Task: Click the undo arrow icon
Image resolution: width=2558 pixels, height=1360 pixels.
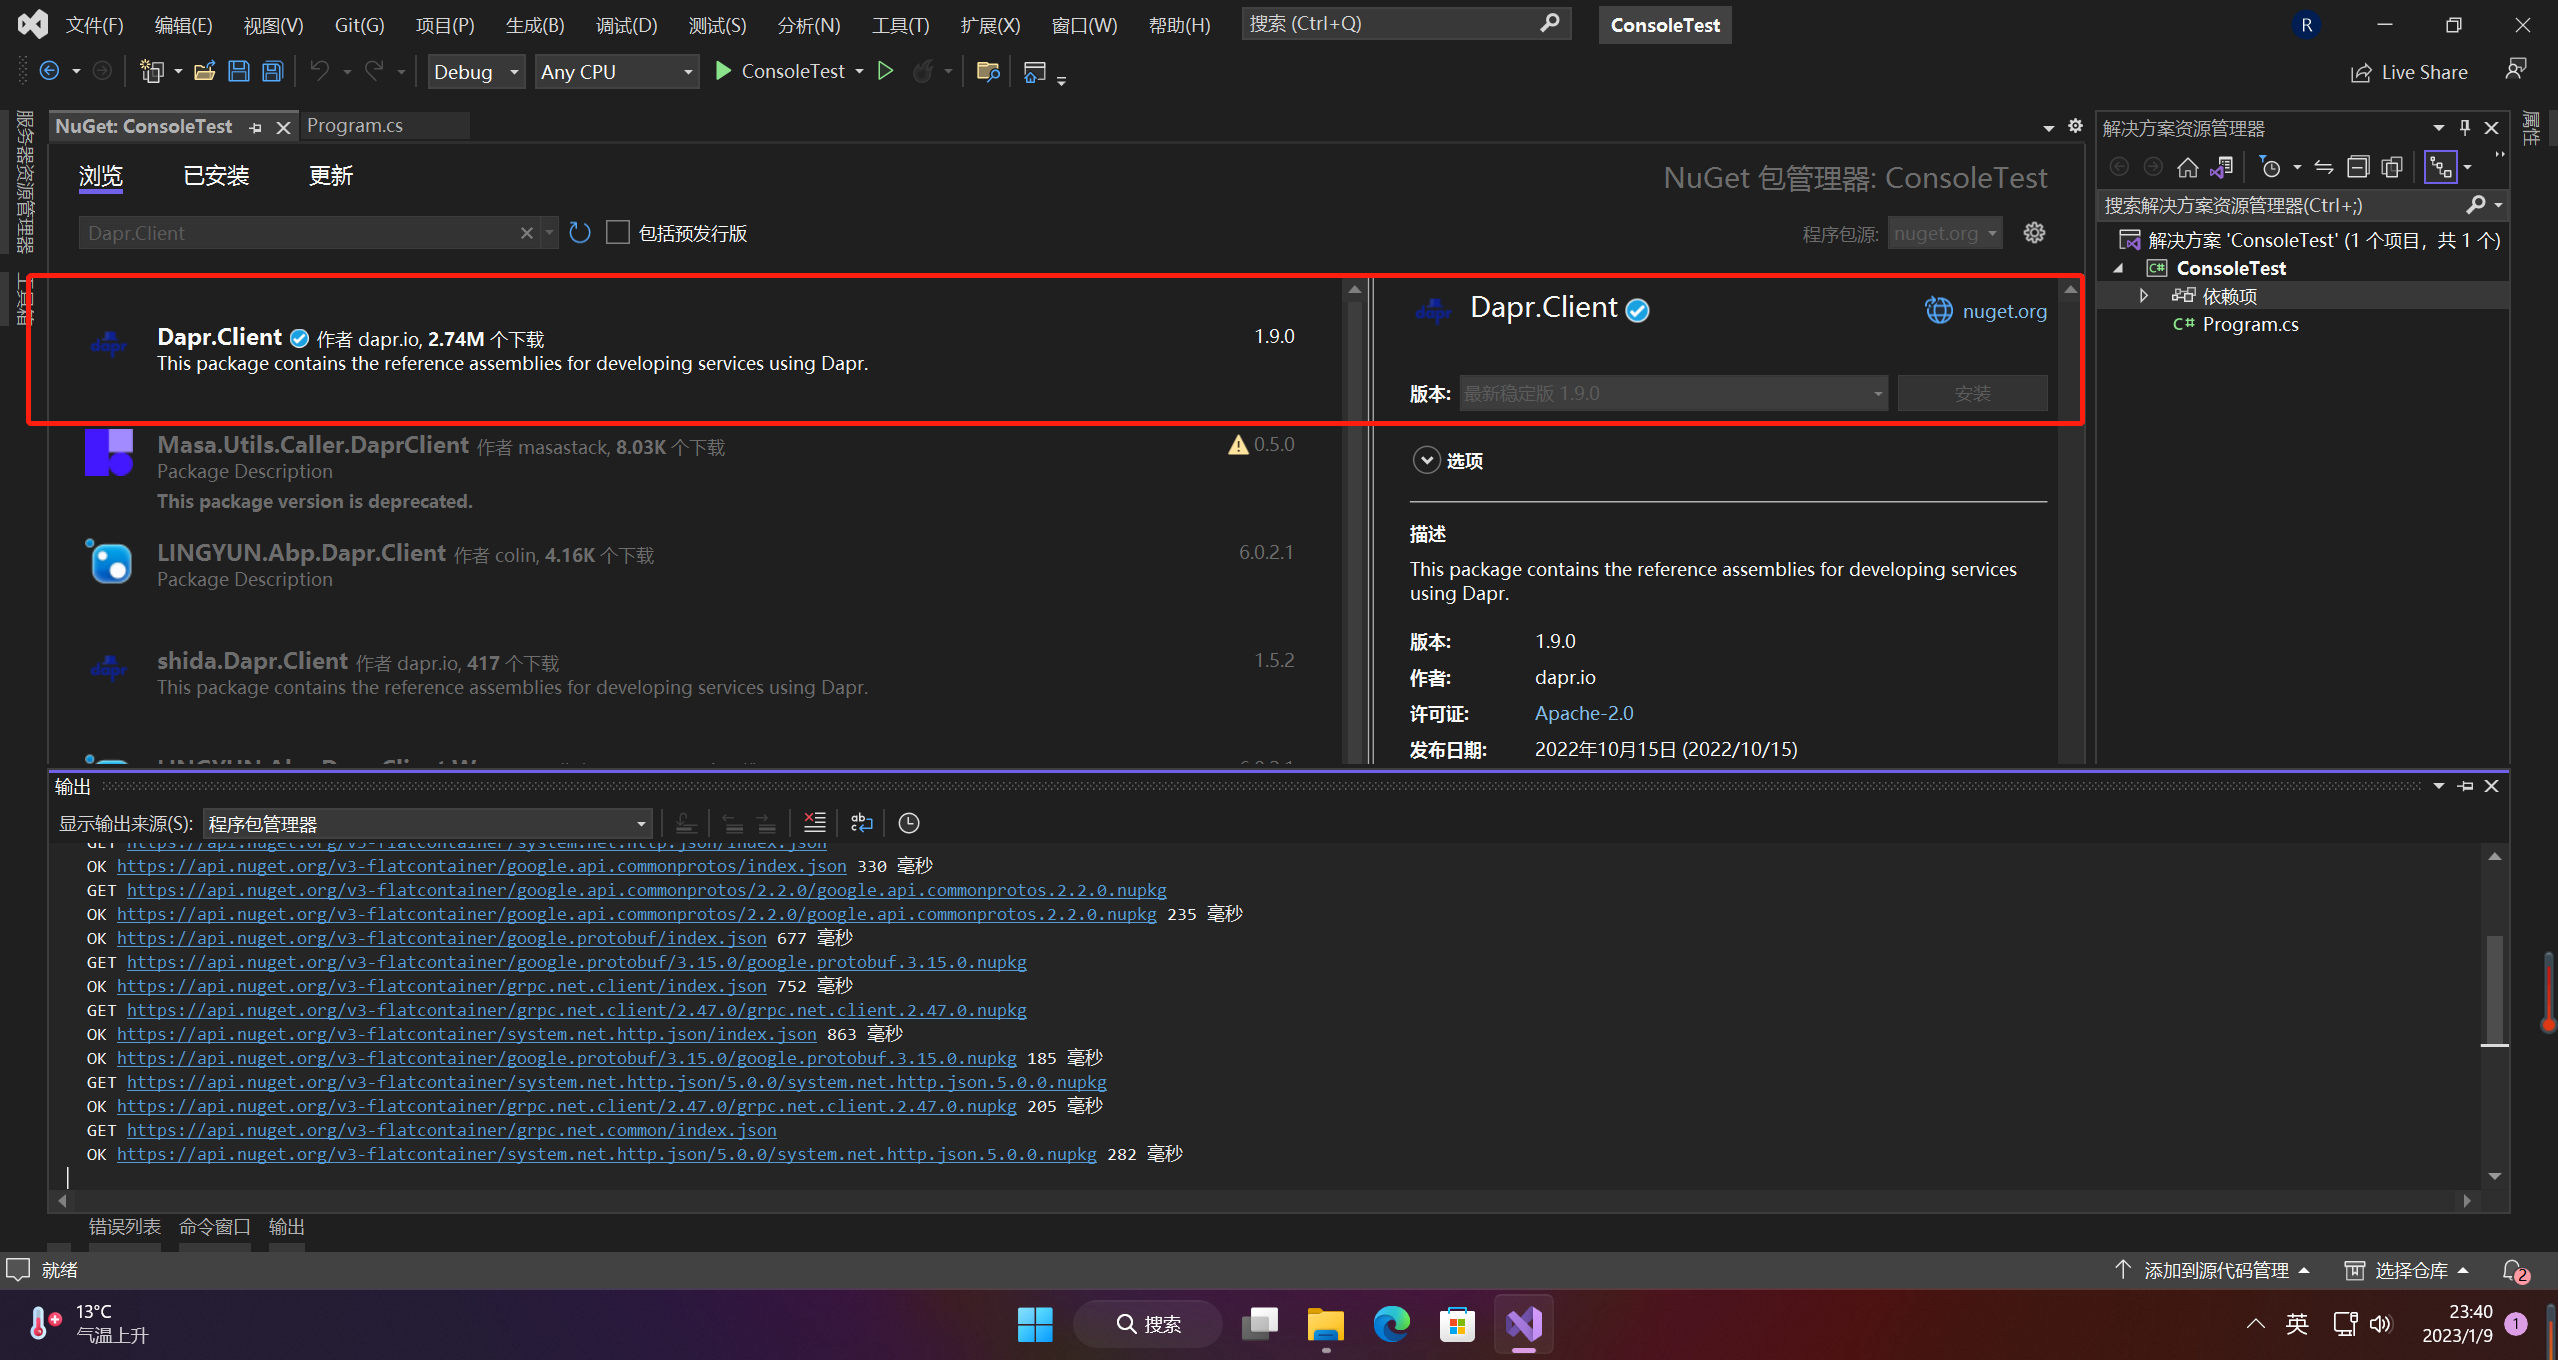Action: pyautogui.click(x=320, y=71)
